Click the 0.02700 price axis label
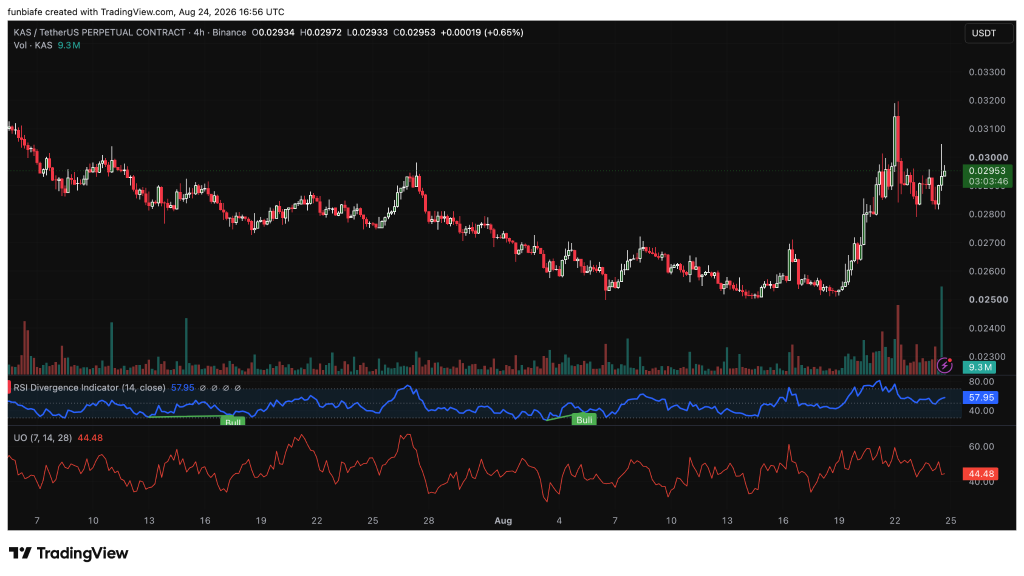Image resolution: width=1024 pixels, height=576 pixels. point(987,243)
